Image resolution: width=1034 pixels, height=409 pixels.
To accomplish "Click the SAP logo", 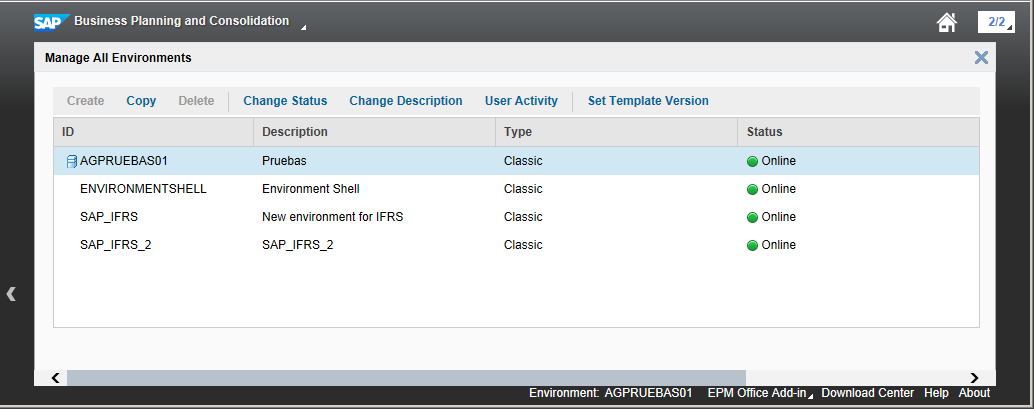I will point(50,21).
